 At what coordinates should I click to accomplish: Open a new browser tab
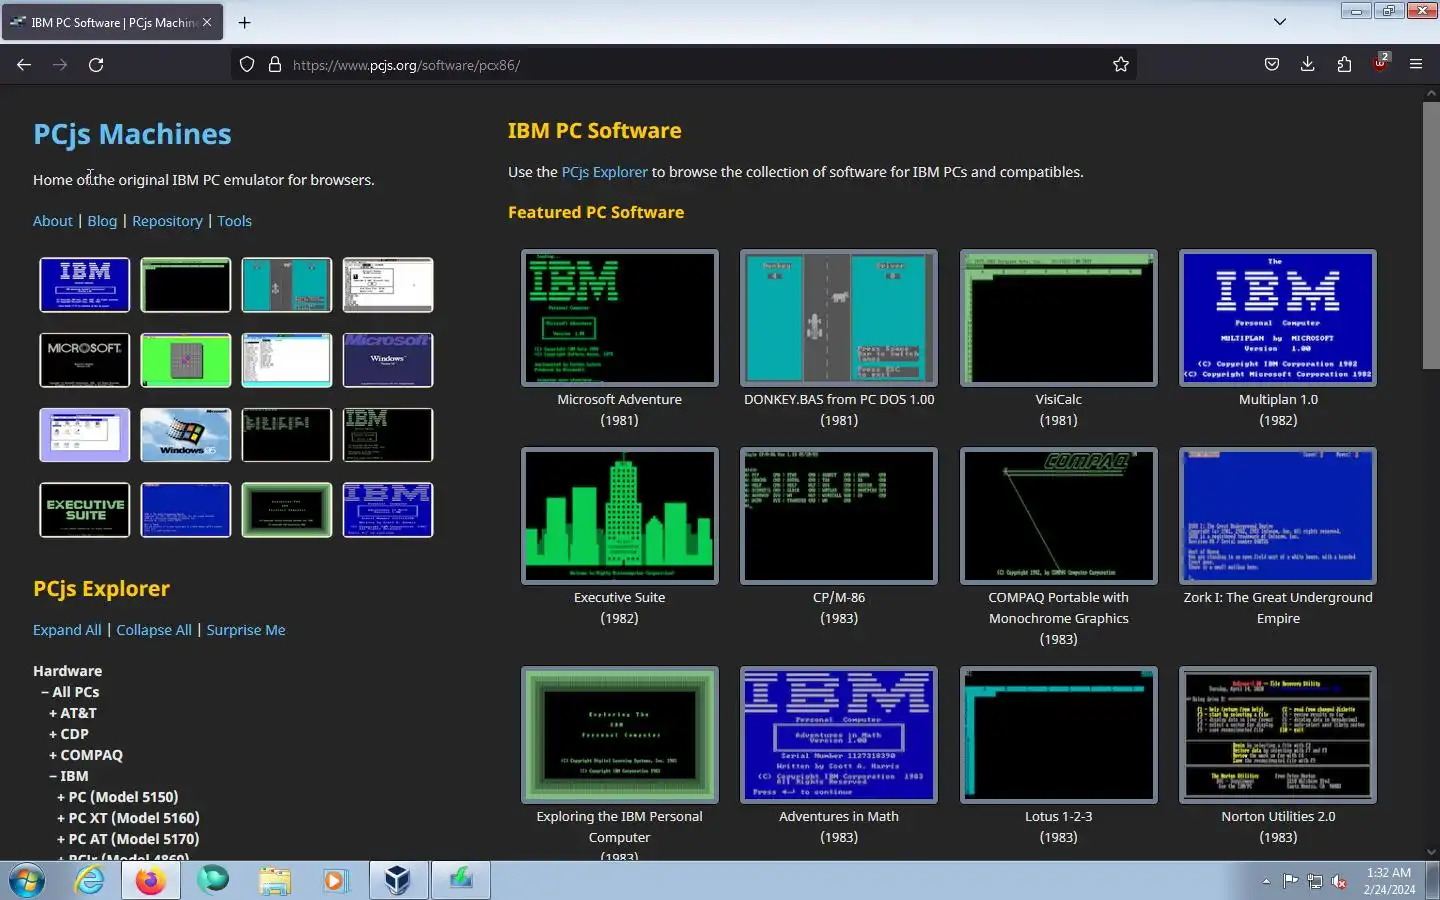tap(244, 22)
